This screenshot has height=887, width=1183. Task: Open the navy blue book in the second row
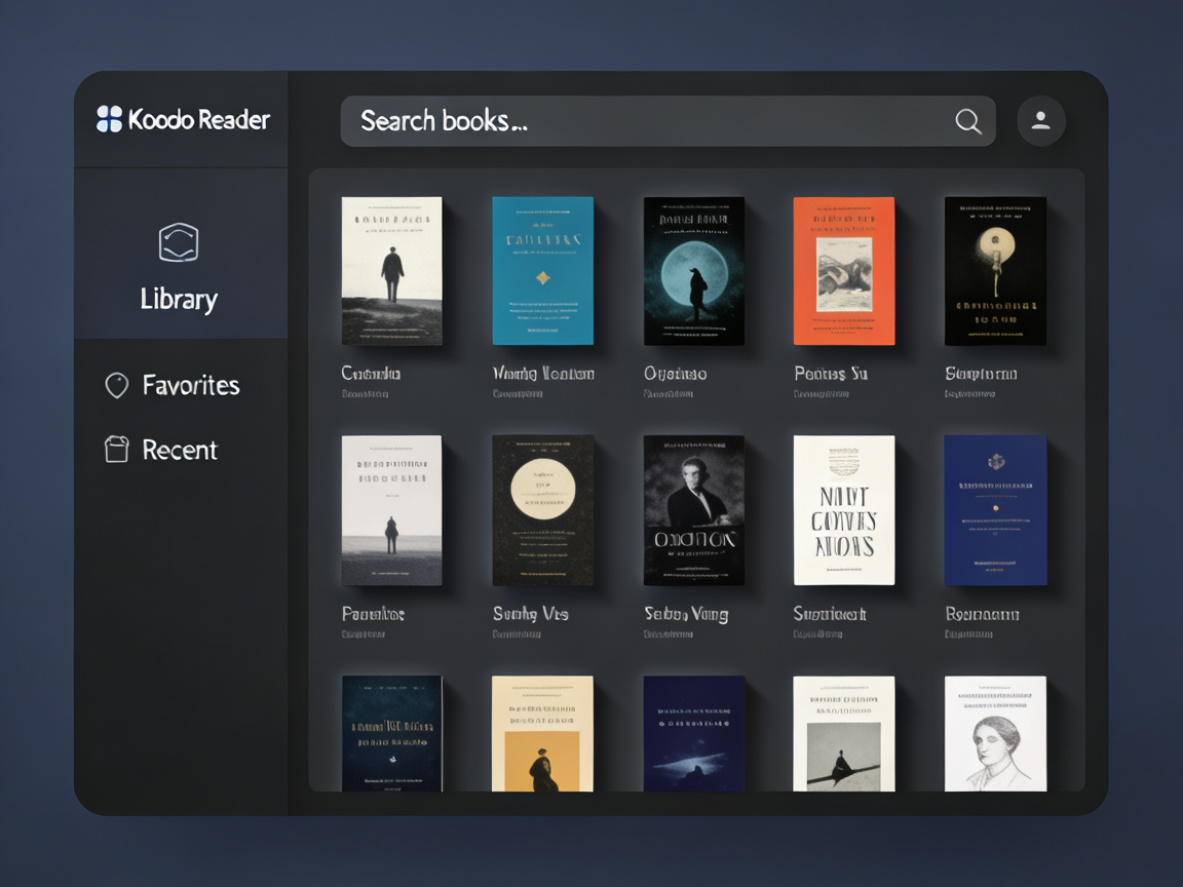[994, 509]
